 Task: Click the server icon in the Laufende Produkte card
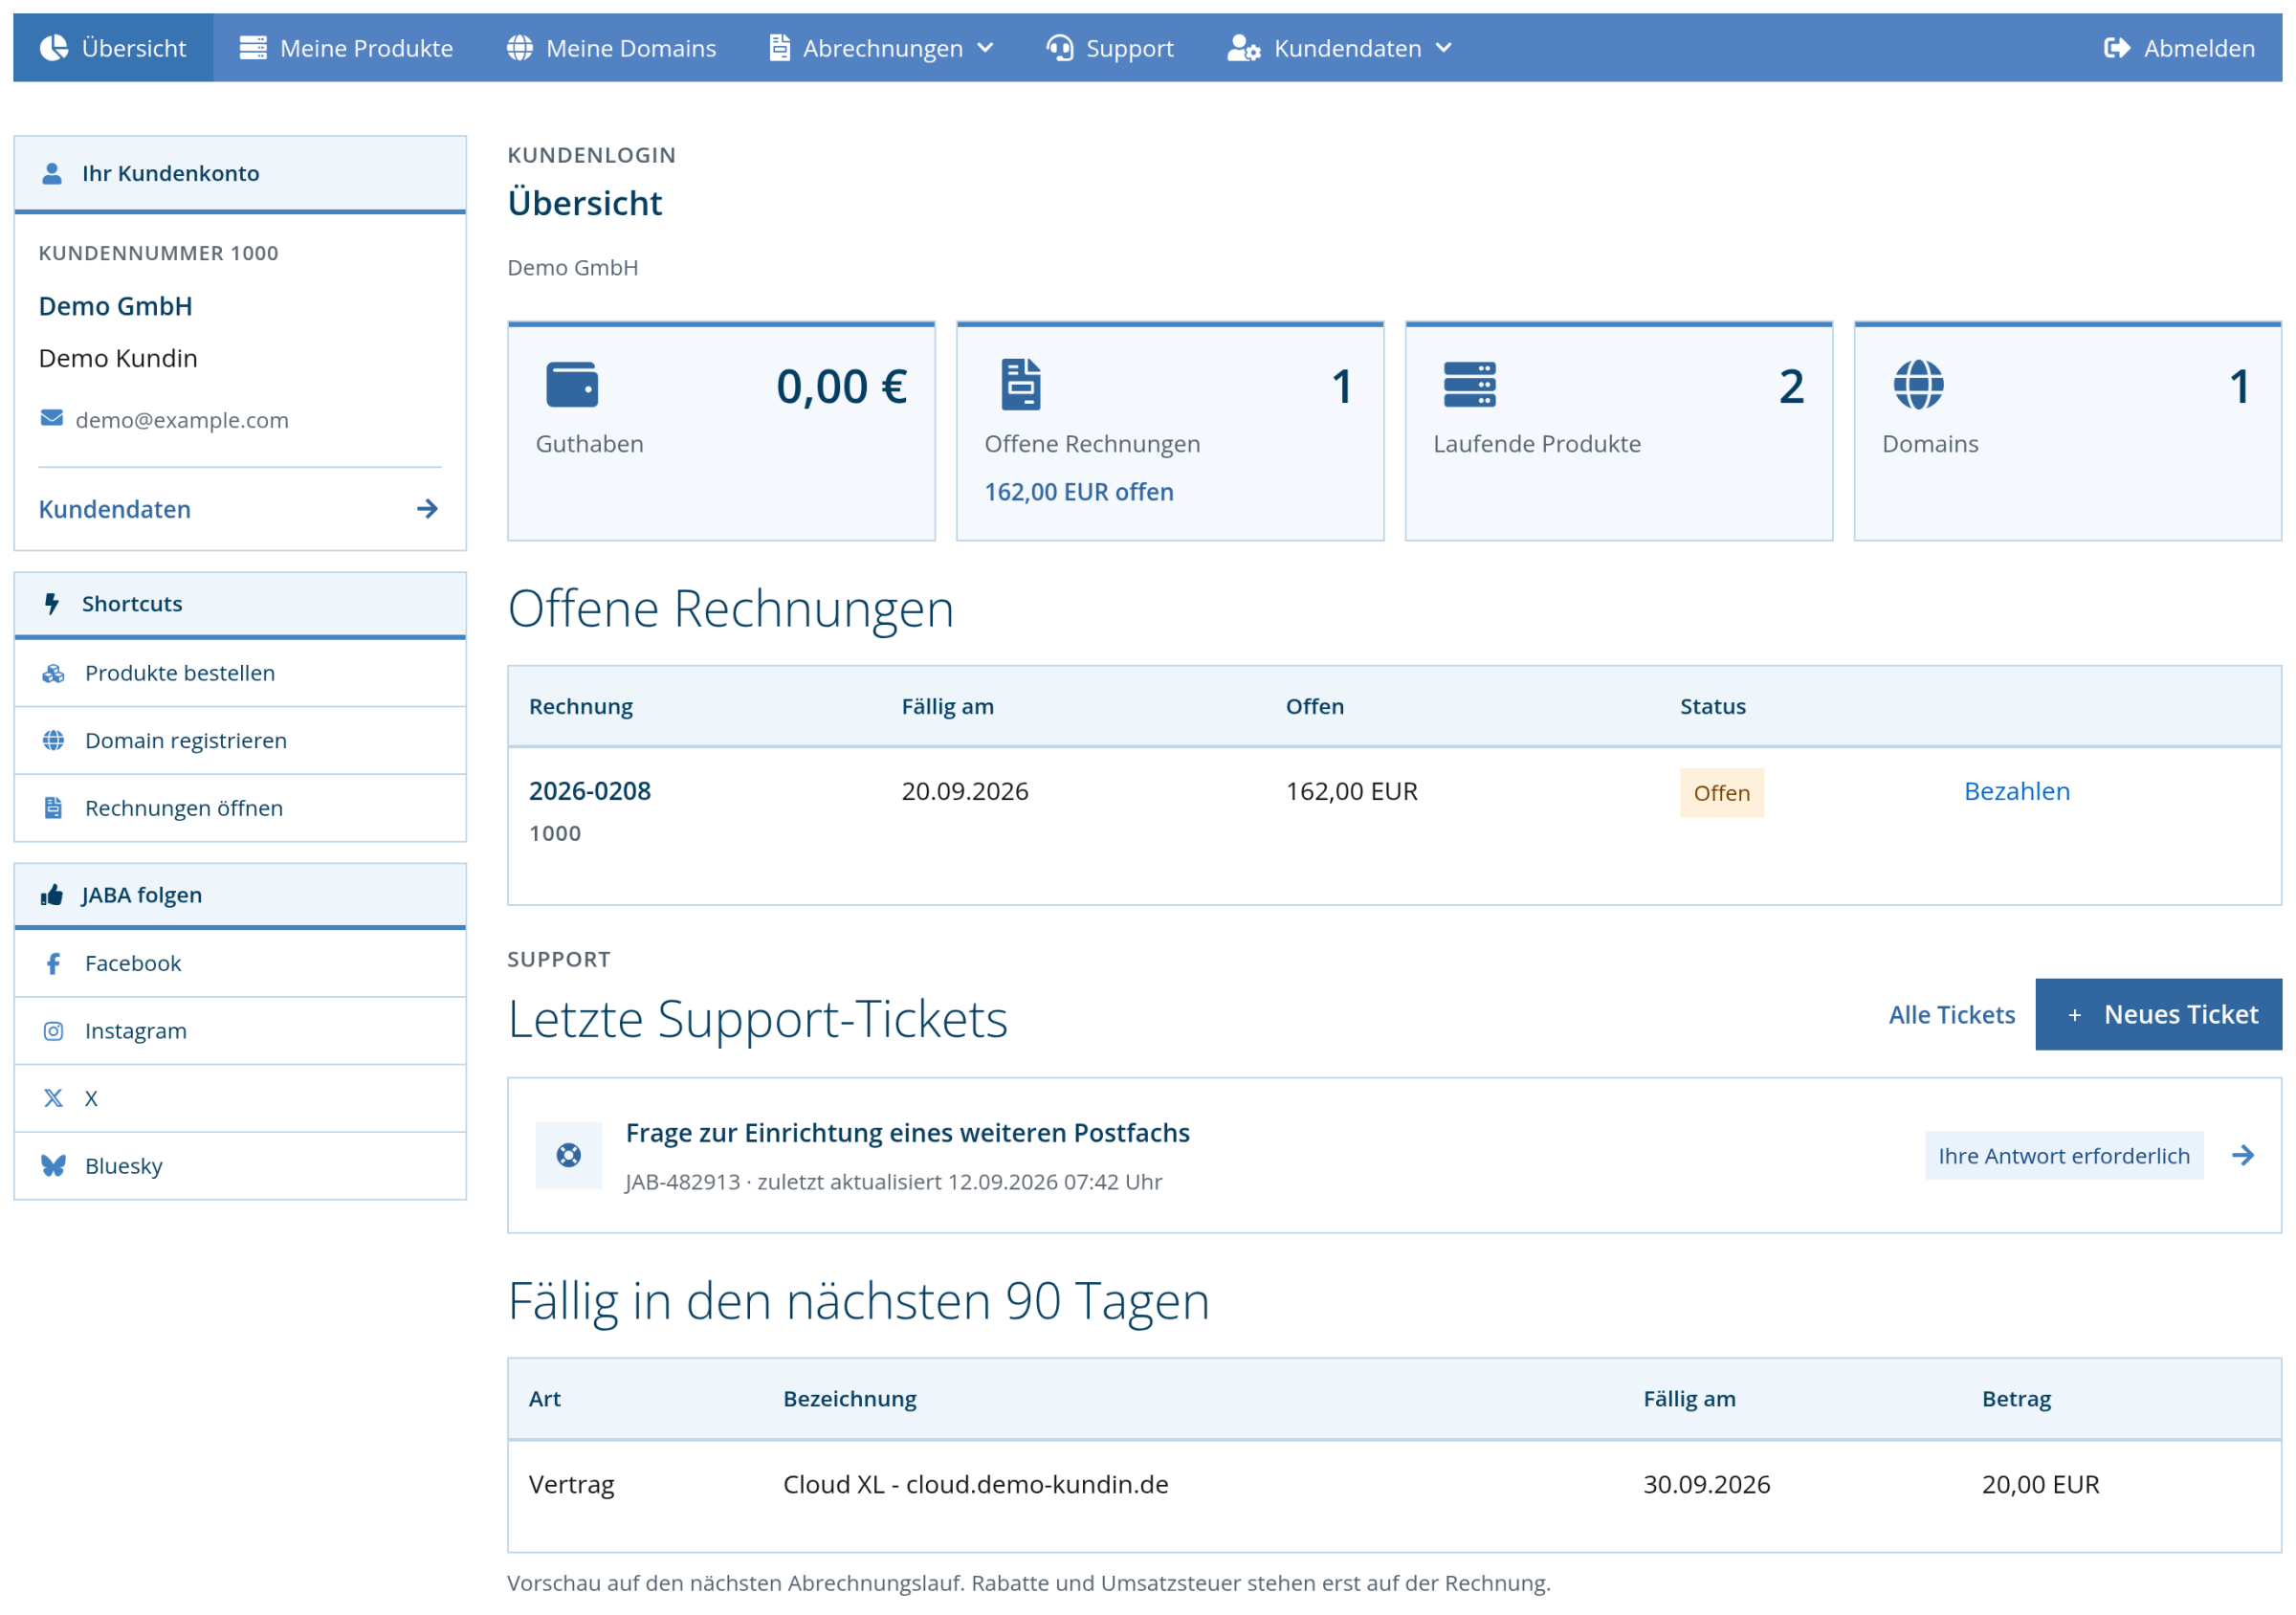[1470, 385]
